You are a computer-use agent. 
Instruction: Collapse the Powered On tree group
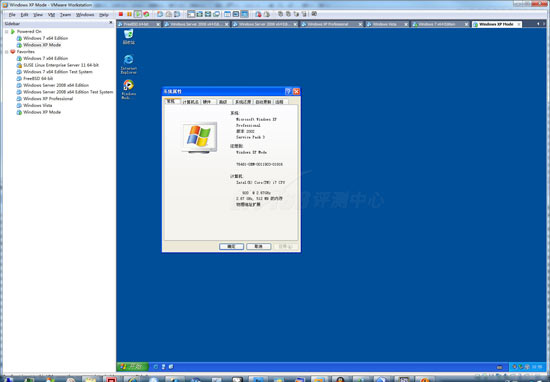[x=6, y=32]
